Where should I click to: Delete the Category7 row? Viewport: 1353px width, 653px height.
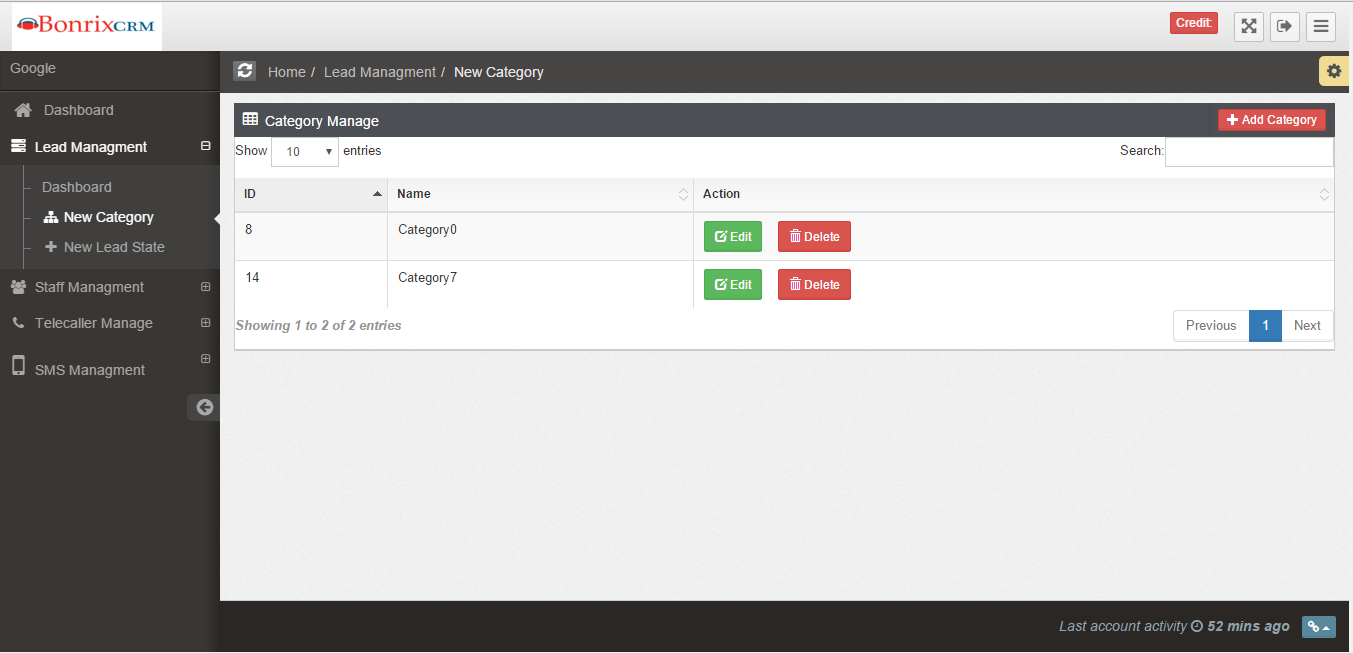pos(814,285)
